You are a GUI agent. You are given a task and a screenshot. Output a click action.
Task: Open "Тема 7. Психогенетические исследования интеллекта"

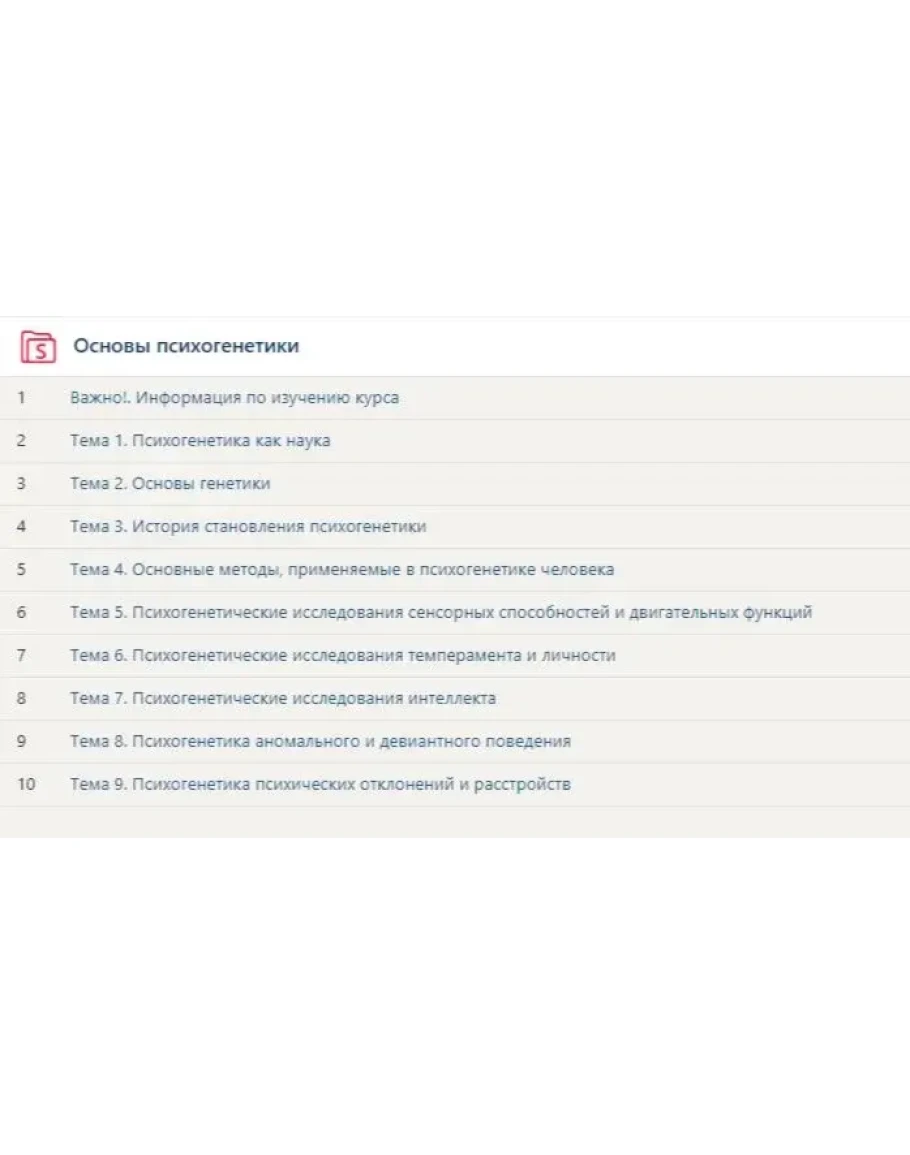[283, 699]
